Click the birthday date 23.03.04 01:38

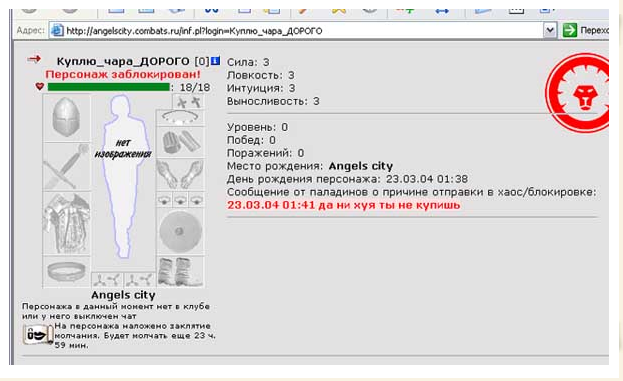pos(427,179)
